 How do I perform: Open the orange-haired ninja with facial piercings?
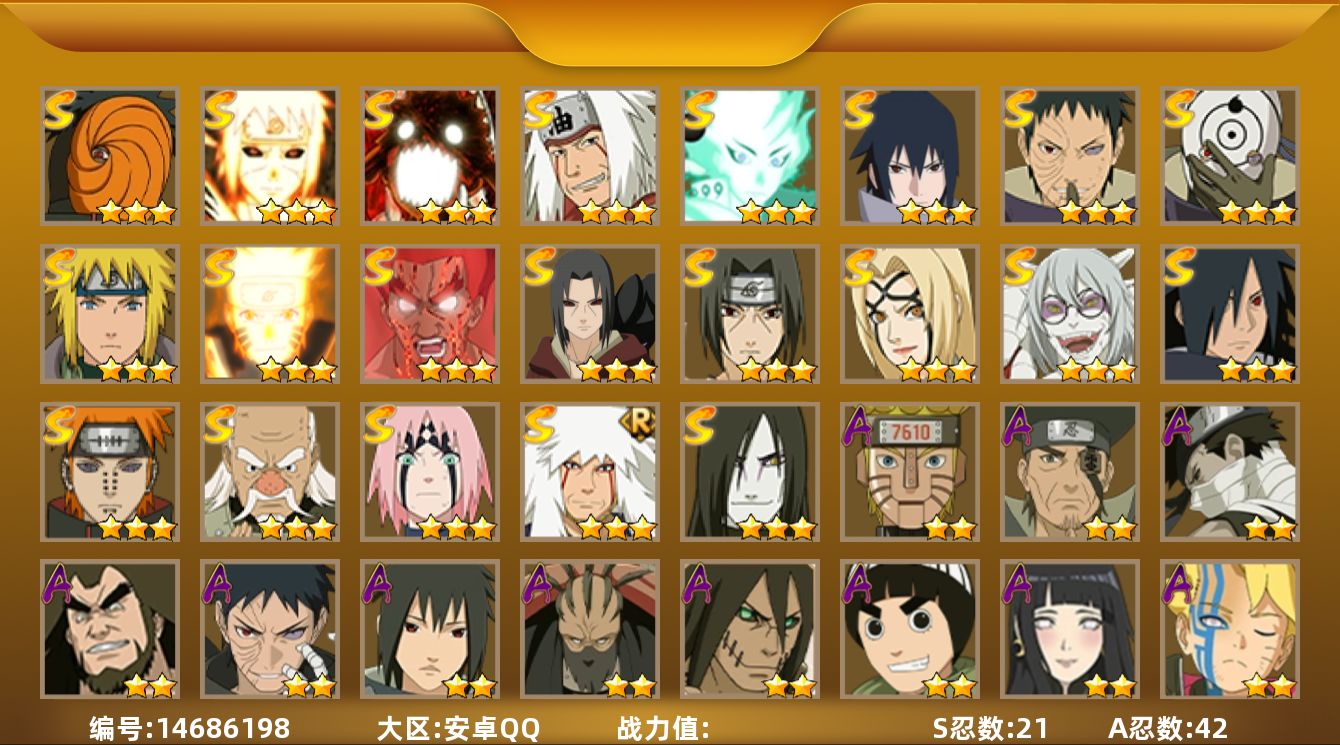click(x=110, y=472)
